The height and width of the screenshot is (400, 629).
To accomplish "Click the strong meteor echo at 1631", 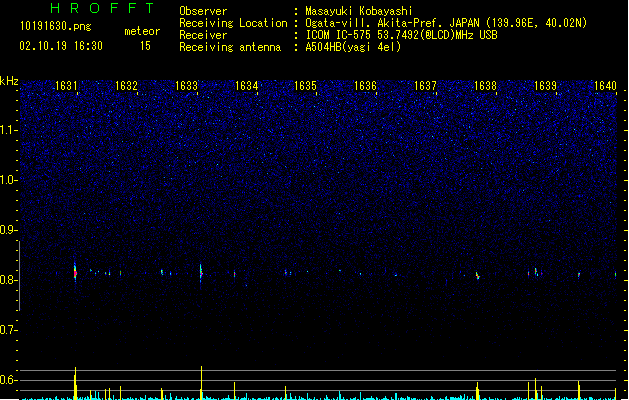I will 75,273.
